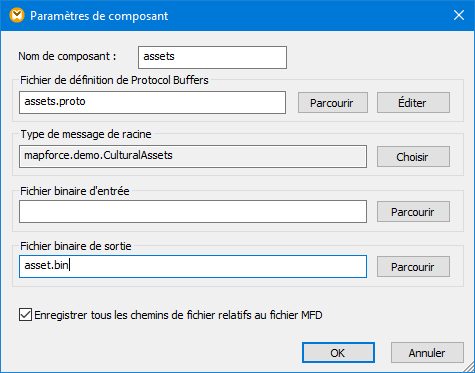Click the mapforce.demo.CulturalAssets root message field
The width and height of the screenshot is (475, 373).
tap(193, 156)
